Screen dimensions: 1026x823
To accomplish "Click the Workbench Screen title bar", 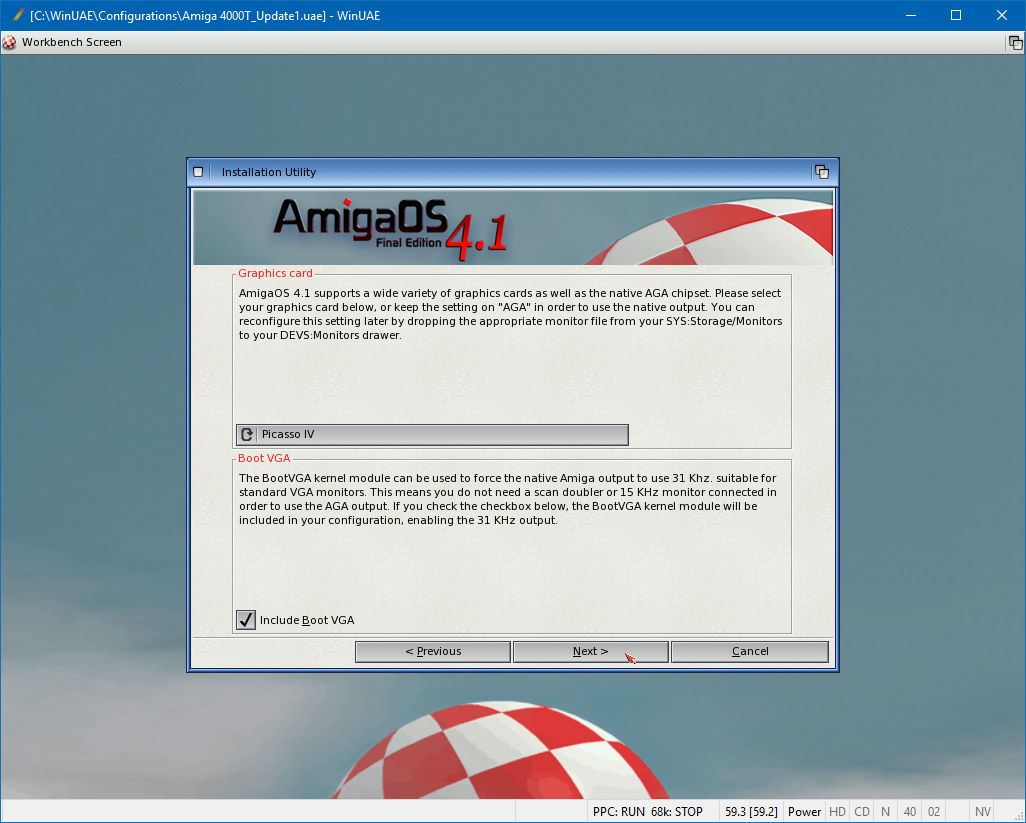I will tap(500, 43).
